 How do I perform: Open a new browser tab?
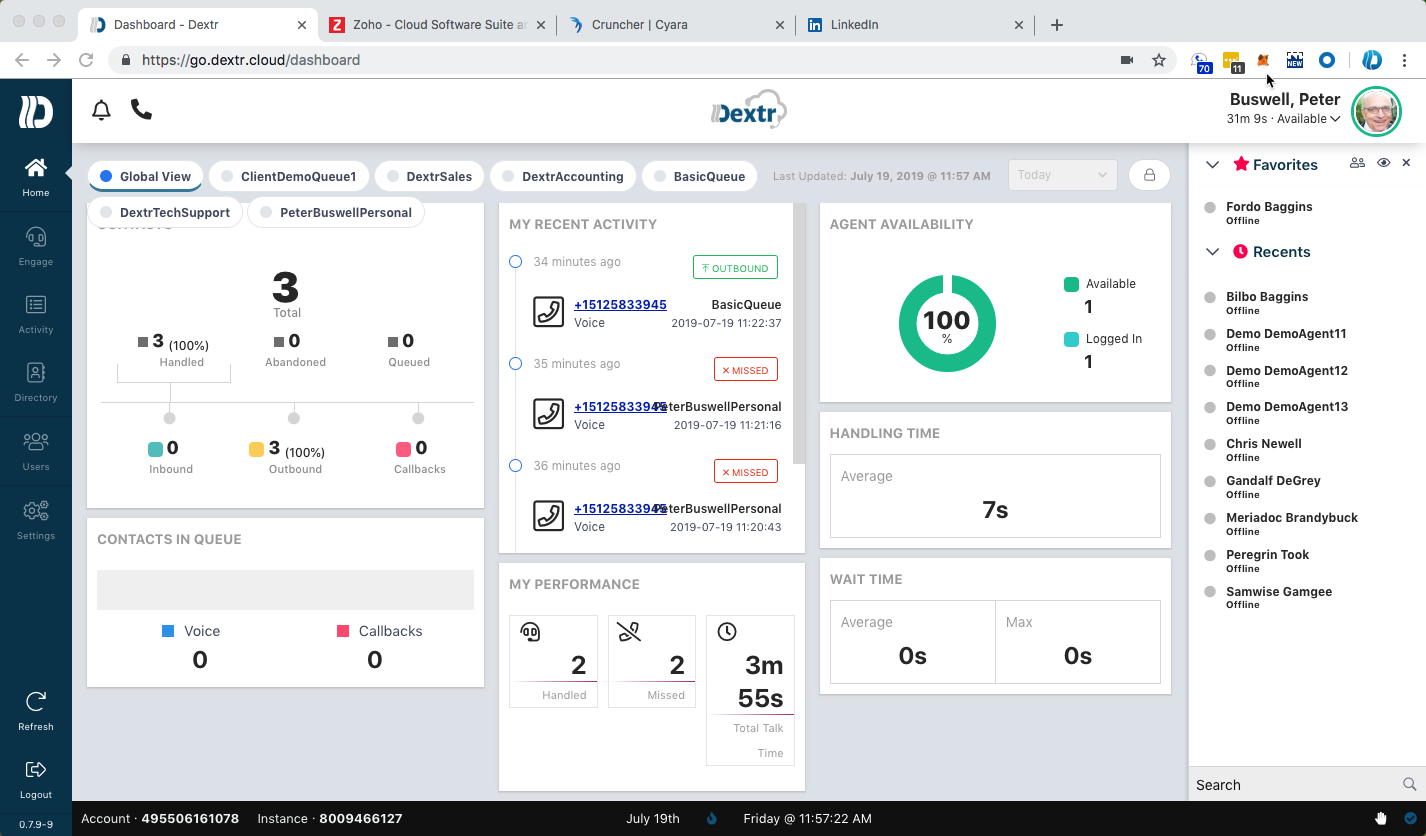pyautogui.click(x=1057, y=25)
